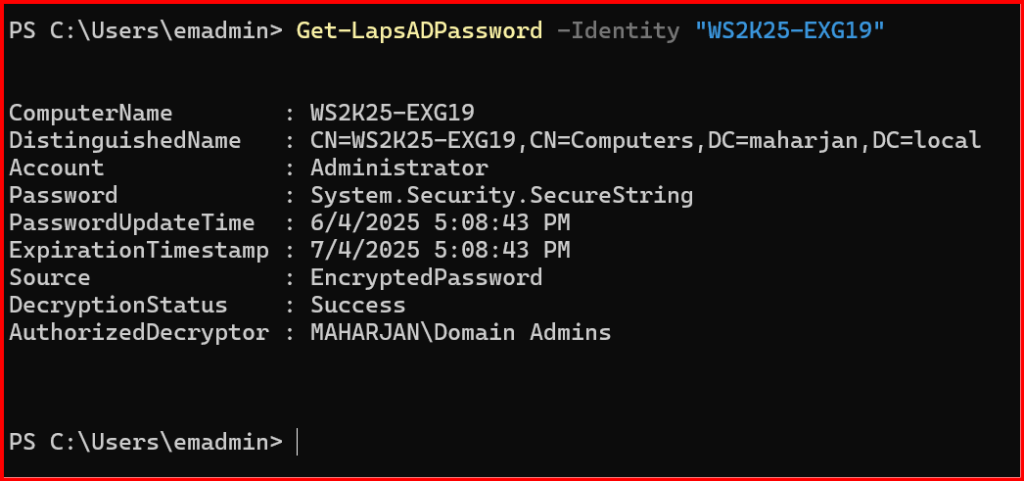Click the MAHARJAN\Domain Admins decryptor value

tap(461, 332)
